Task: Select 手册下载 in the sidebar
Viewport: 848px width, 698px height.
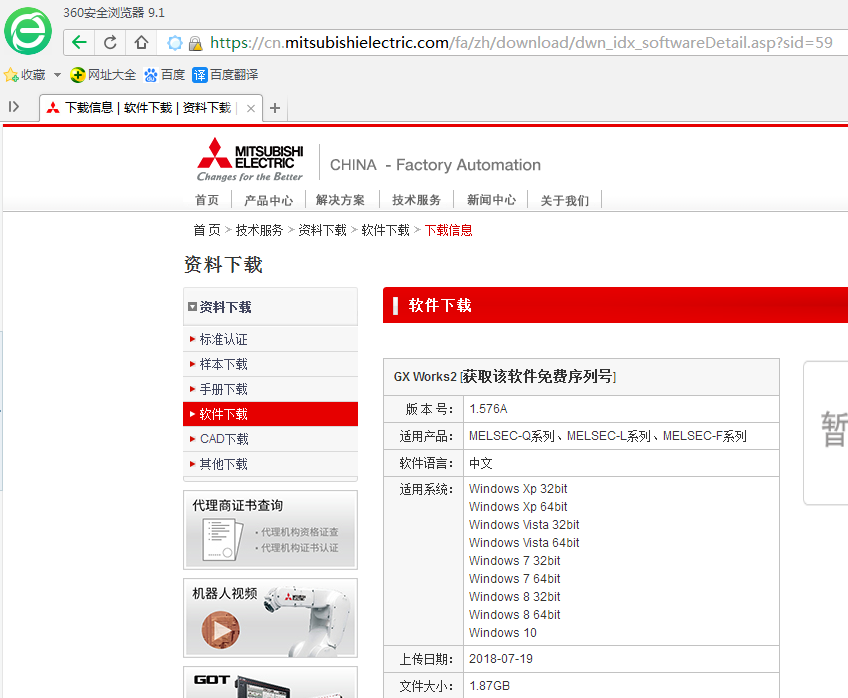Action: [223, 389]
